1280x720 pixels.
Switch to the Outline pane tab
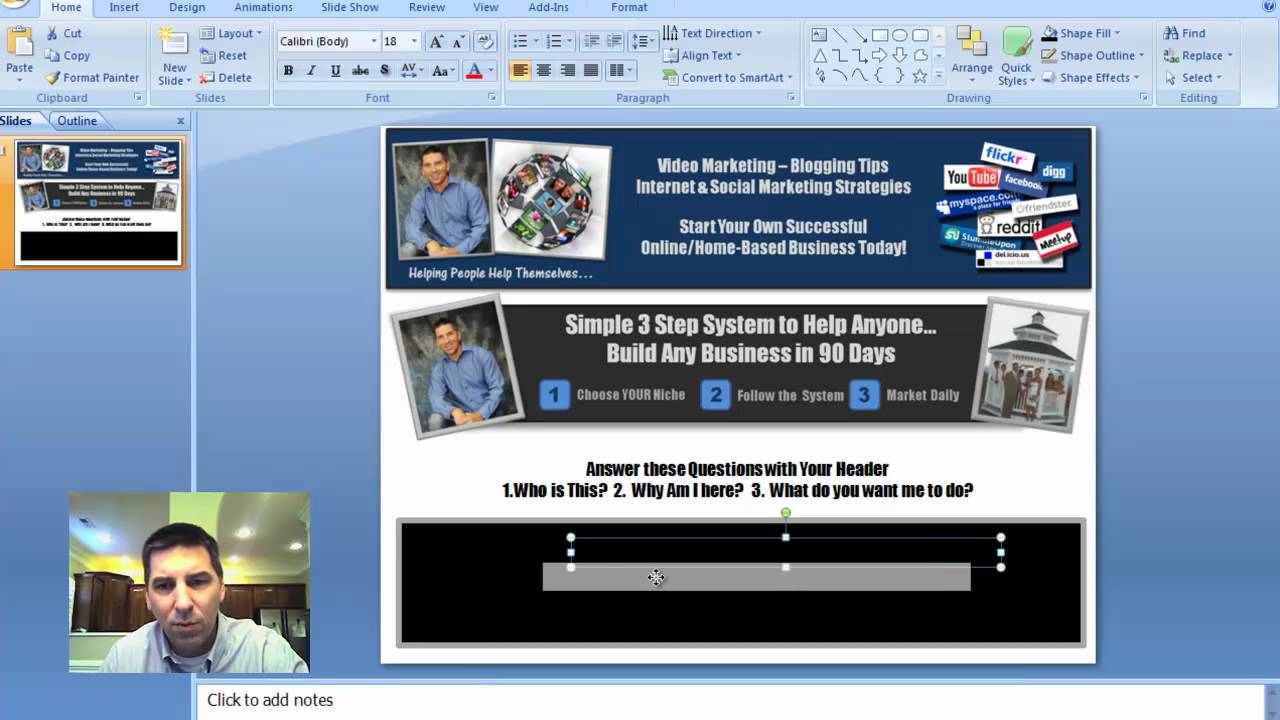pyautogui.click(x=77, y=121)
